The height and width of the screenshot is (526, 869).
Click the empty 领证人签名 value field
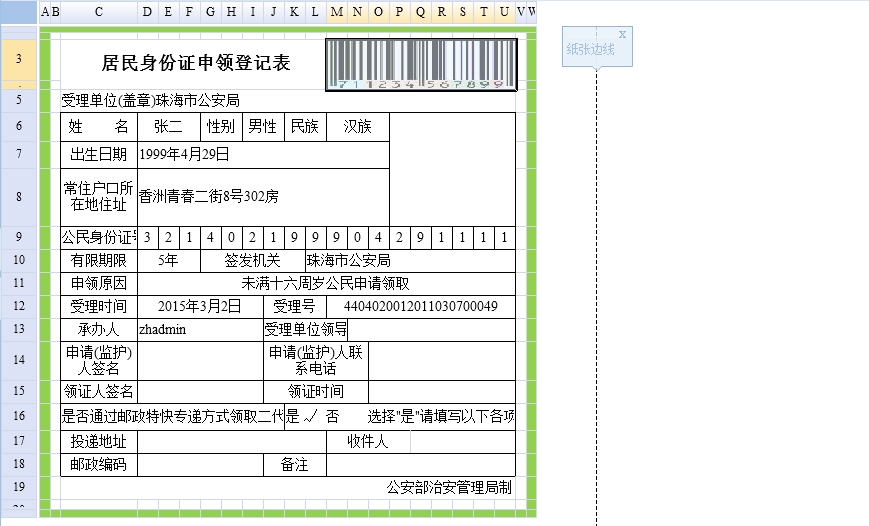pyautogui.click(x=200, y=392)
